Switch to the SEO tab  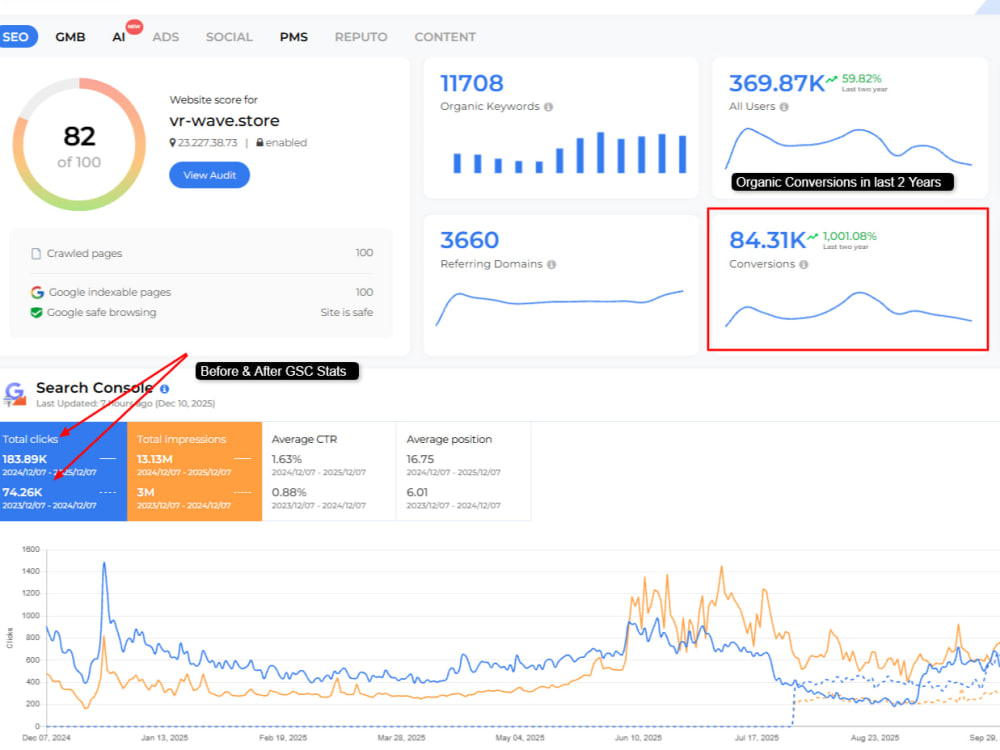tap(16, 37)
